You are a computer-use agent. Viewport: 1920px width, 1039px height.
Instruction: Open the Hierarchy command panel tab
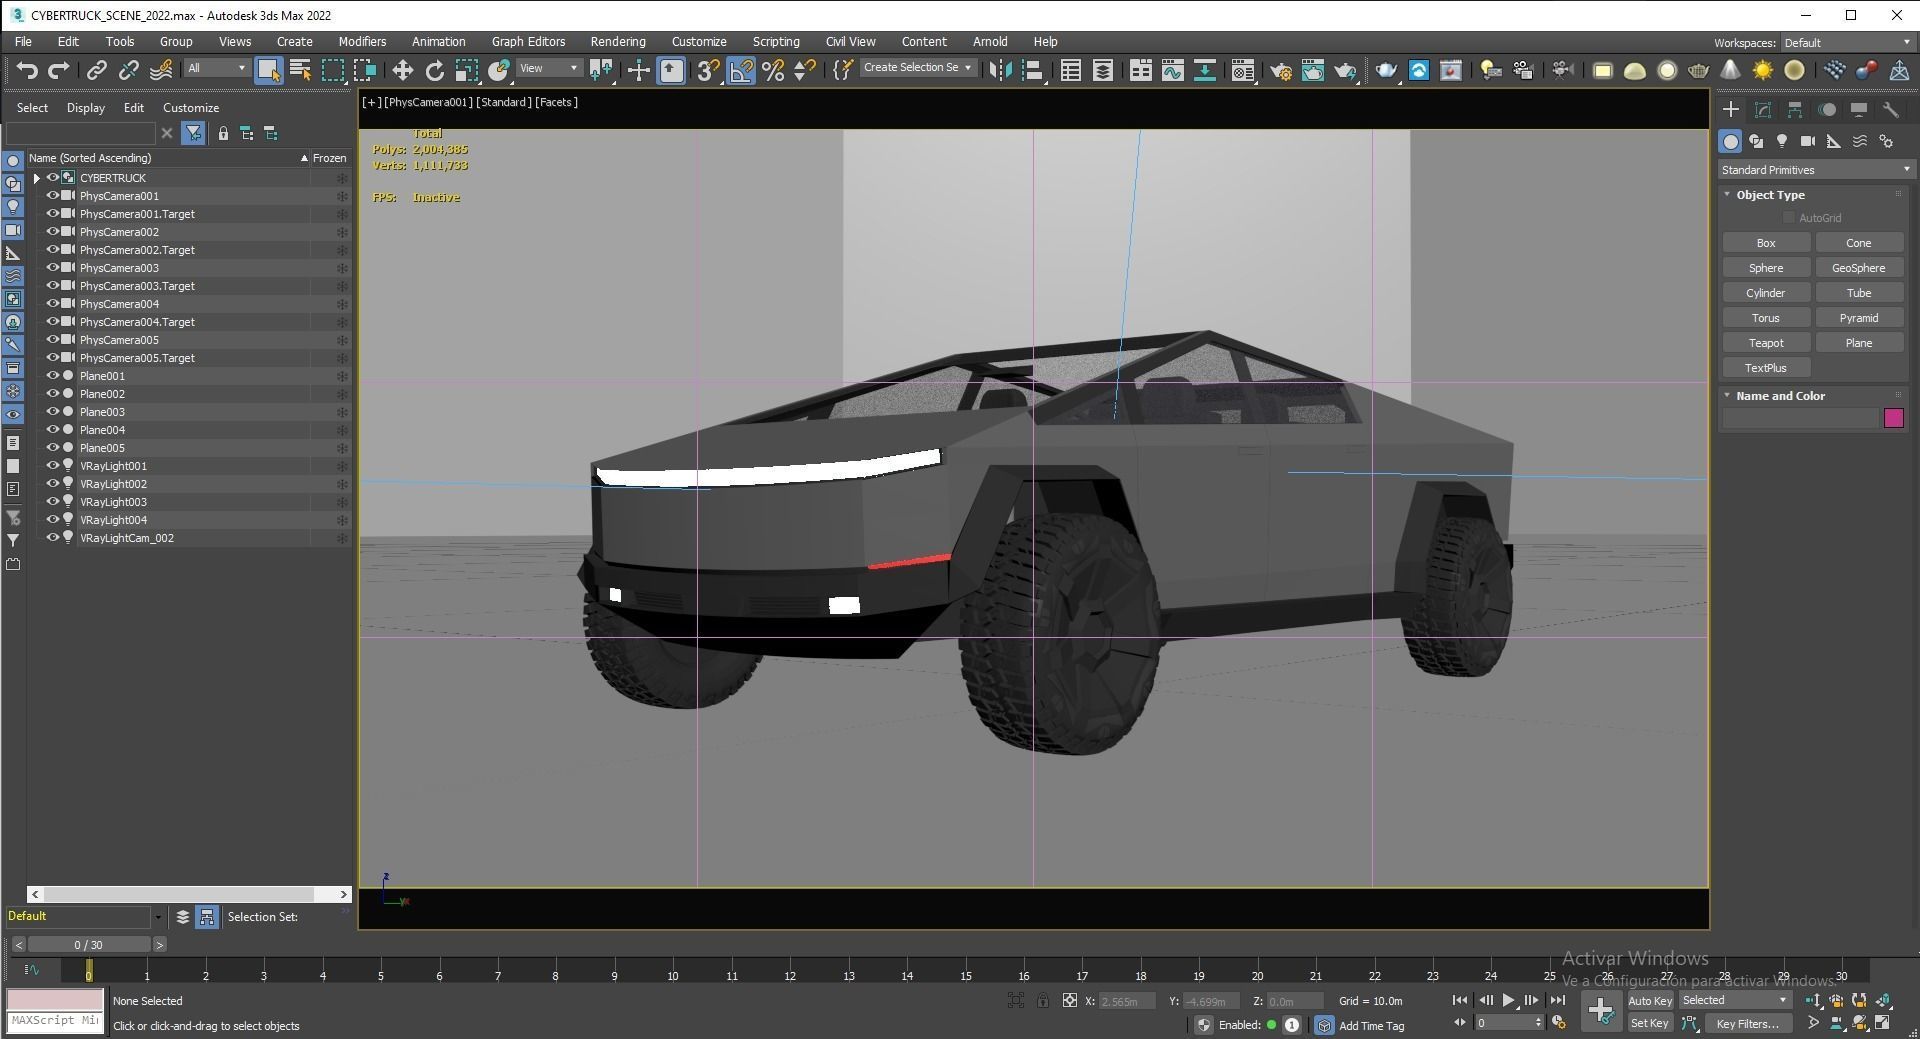pyautogui.click(x=1795, y=110)
